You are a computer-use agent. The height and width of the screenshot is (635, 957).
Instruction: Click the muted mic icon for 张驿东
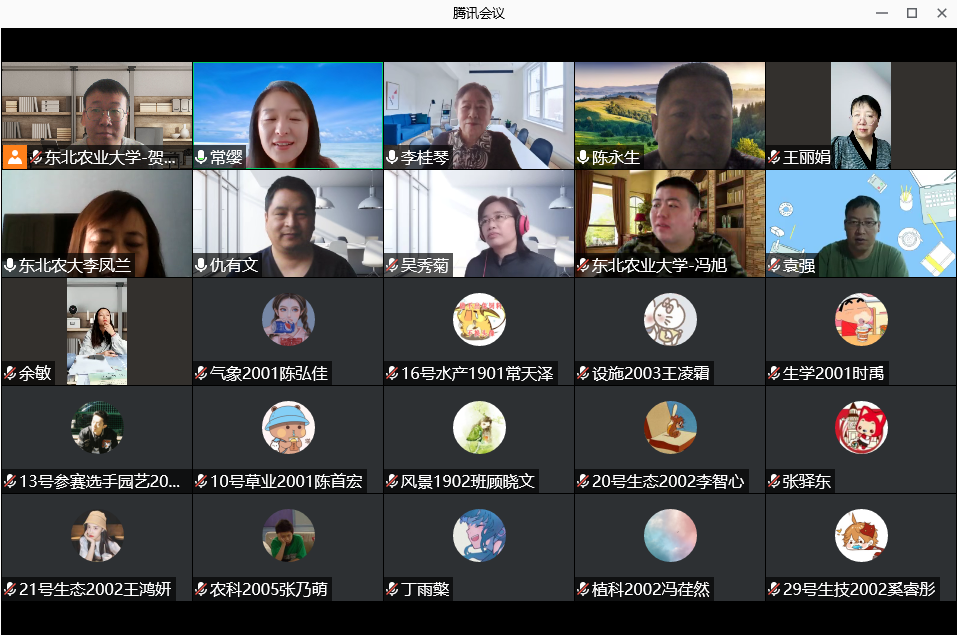(x=774, y=482)
